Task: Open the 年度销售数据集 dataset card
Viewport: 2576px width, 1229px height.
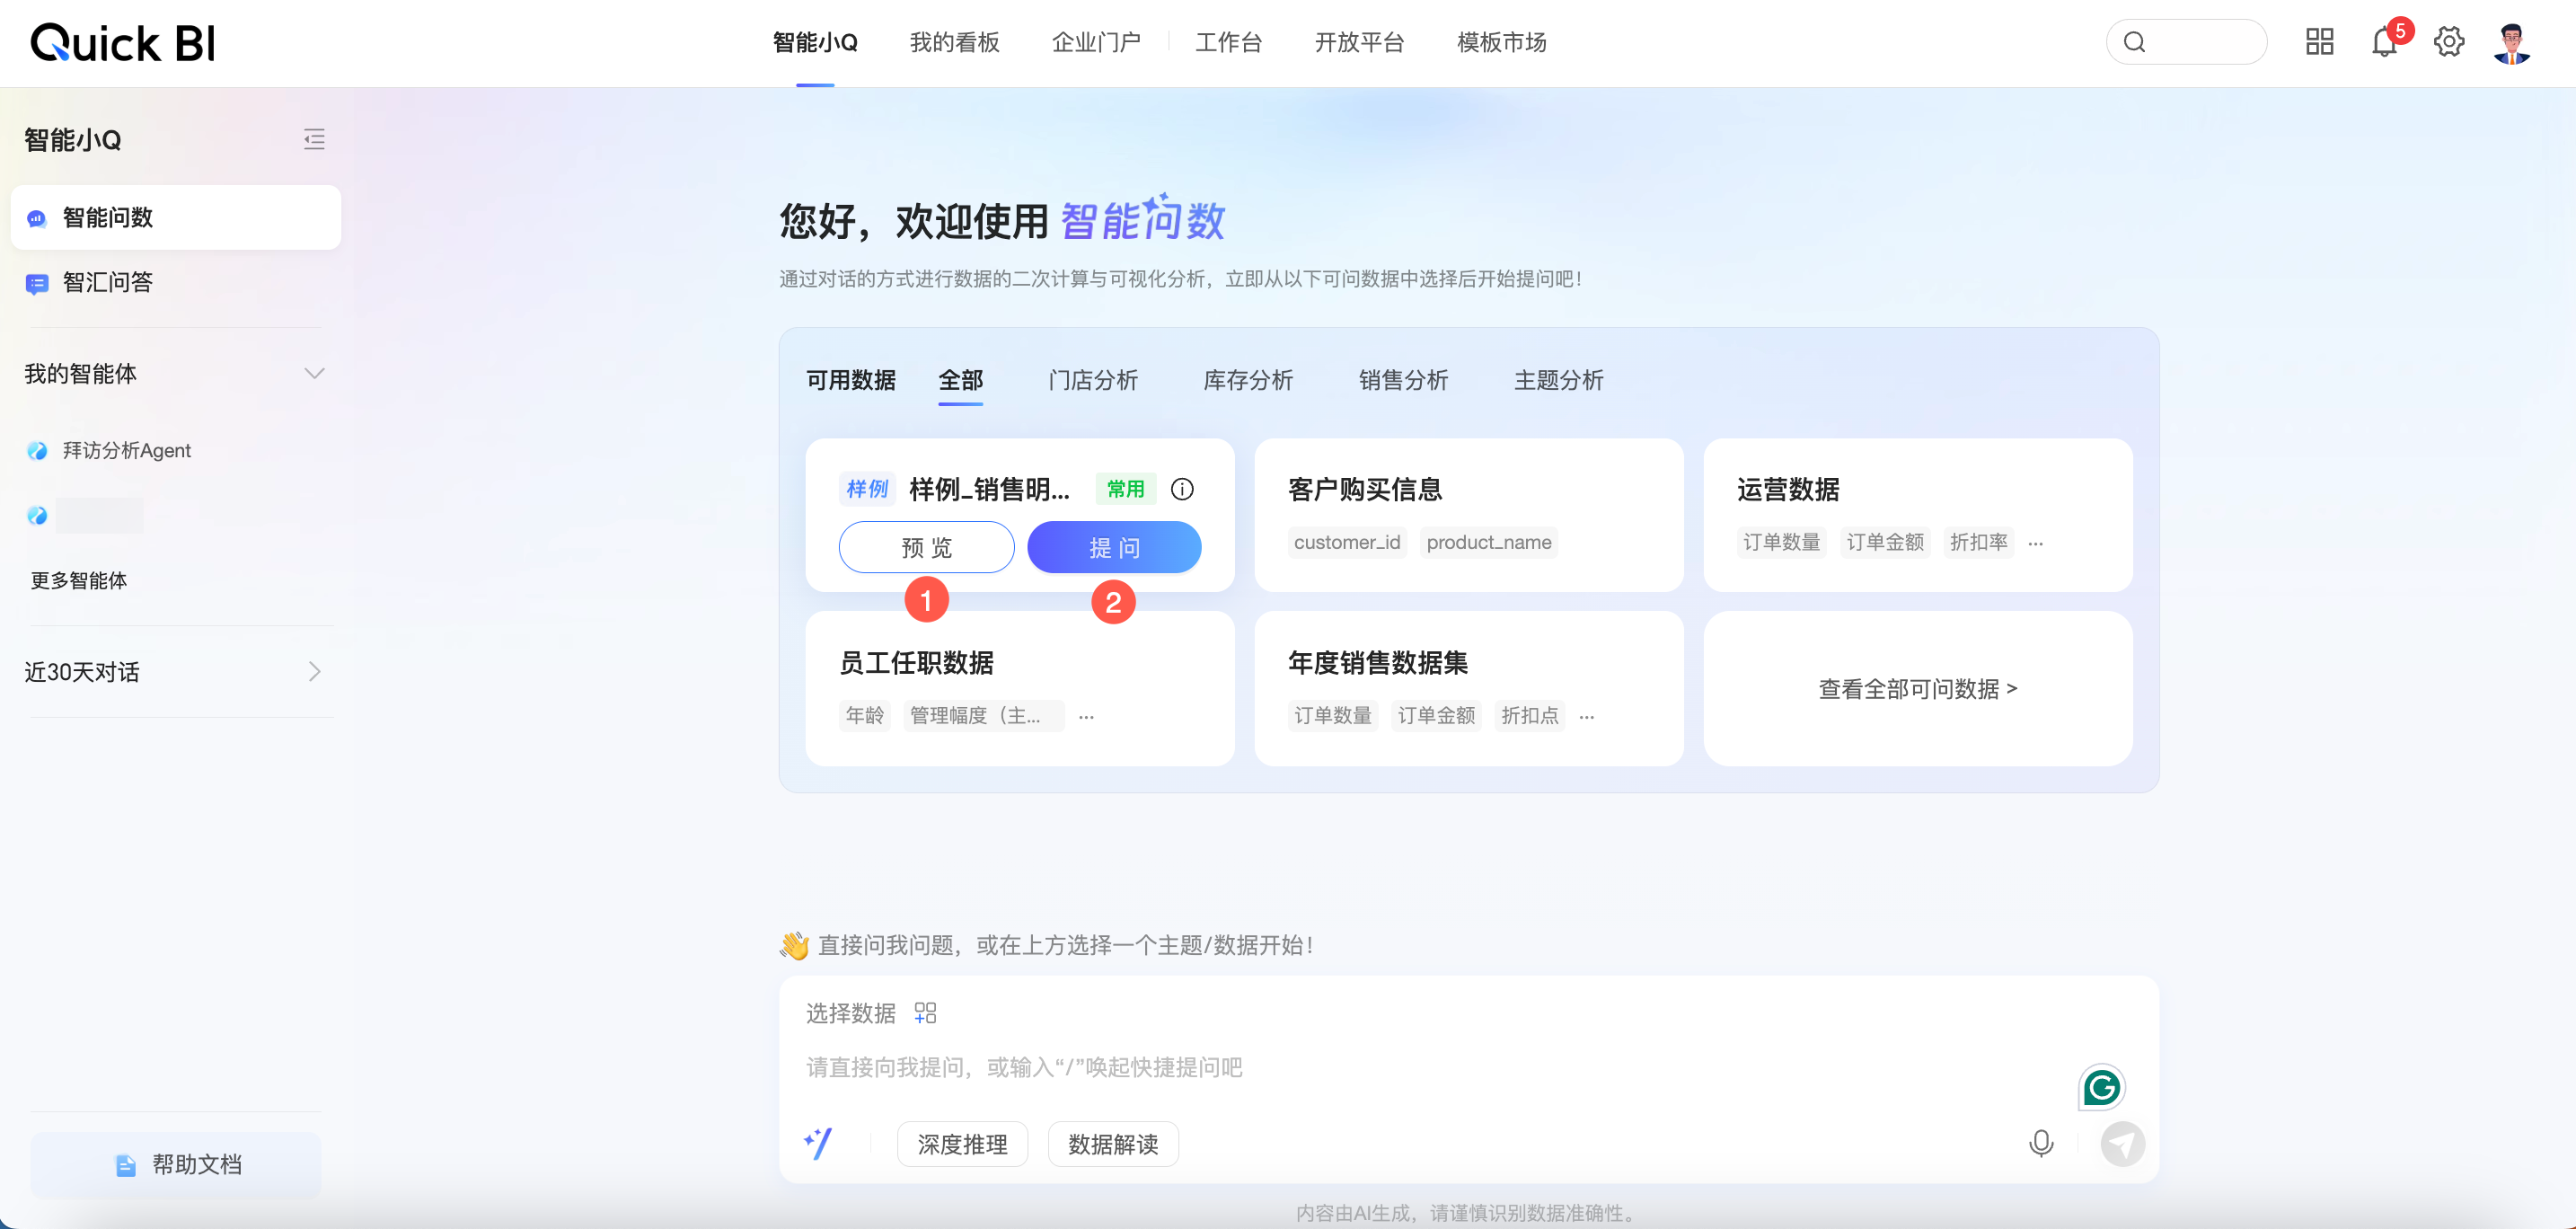Action: (1469, 688)
